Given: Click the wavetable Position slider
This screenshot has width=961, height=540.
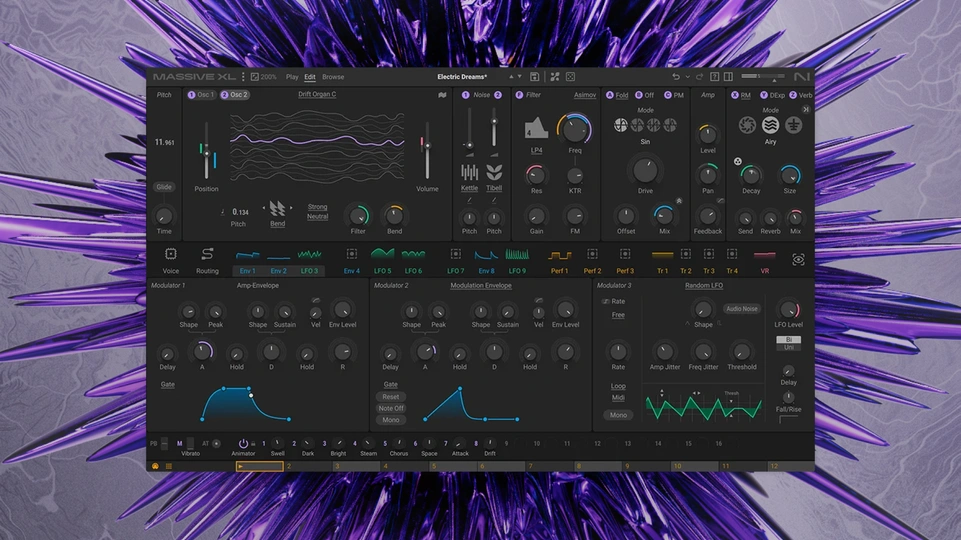Looking at the screenshot, I should pyautogui.click(x=207, y=151).
